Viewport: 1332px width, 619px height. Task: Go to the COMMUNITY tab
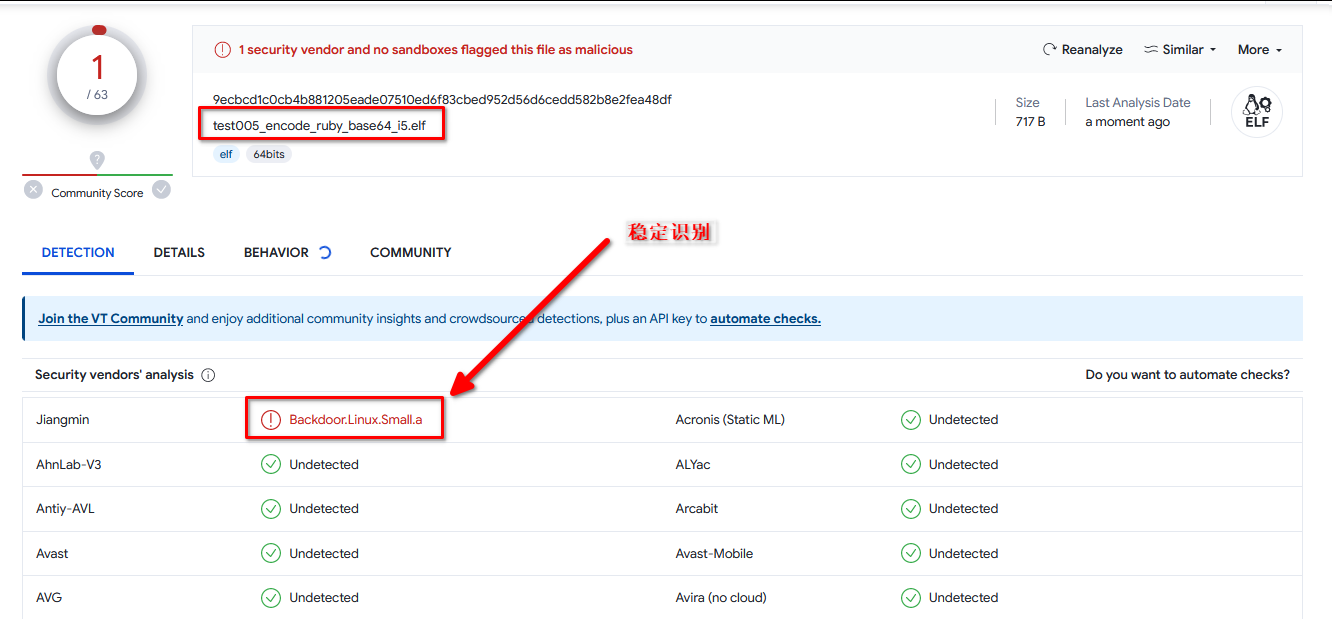[410, 253]
